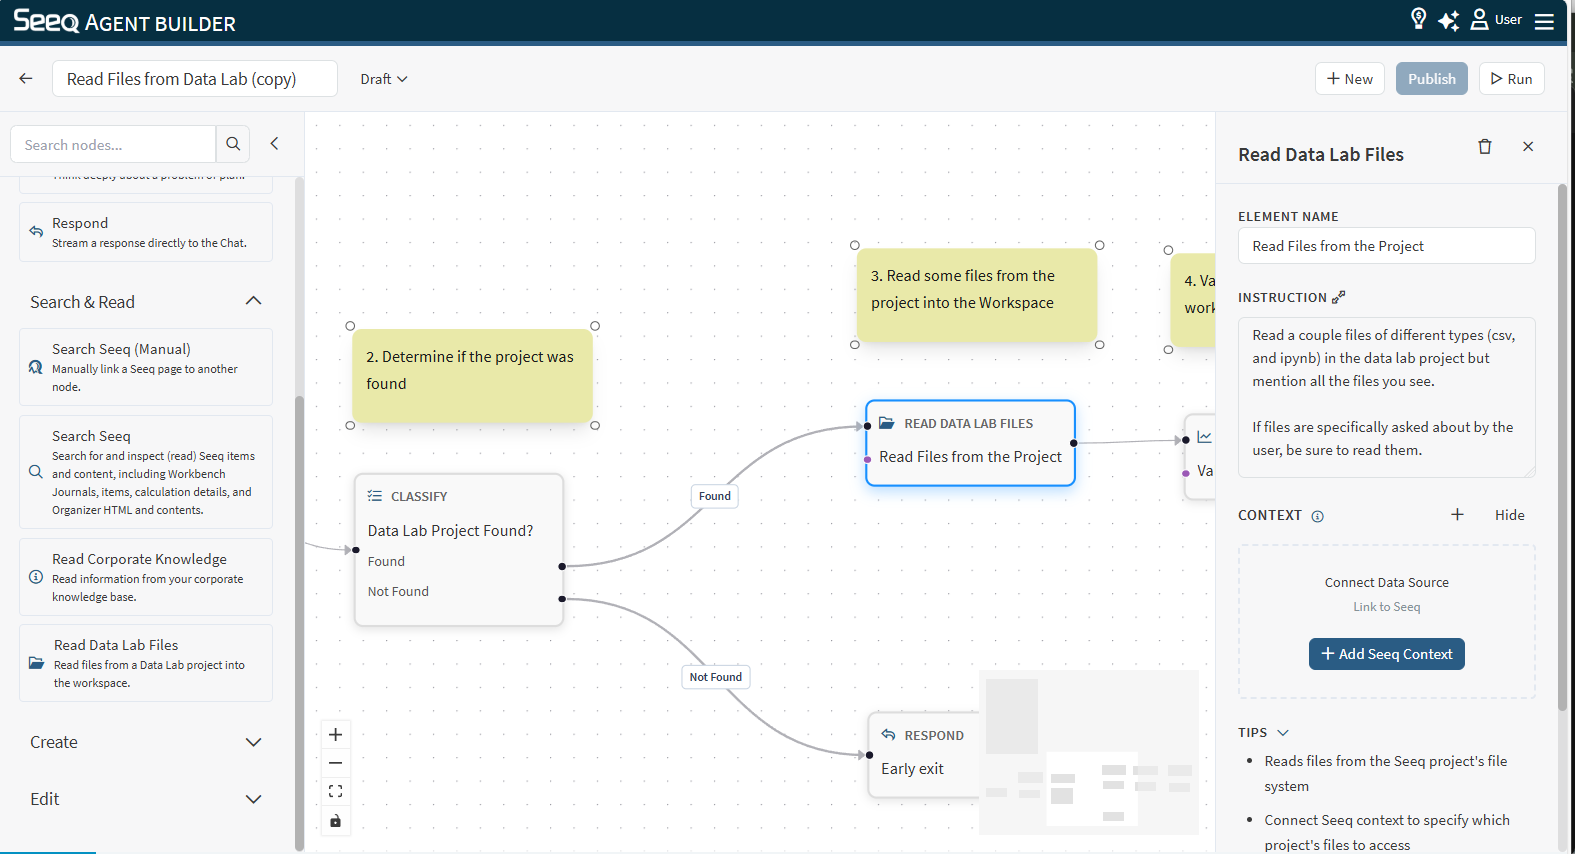
Task: Click the Add Seeq Context button
Action: [x=1386, y=654]
